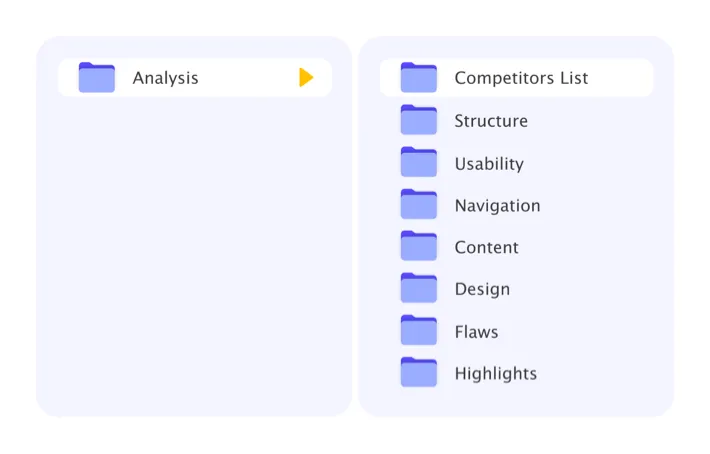Image resolution: width=710 pixels, height=454 pixels.
Task: Choose the Usability label
Action: [489, 164]
